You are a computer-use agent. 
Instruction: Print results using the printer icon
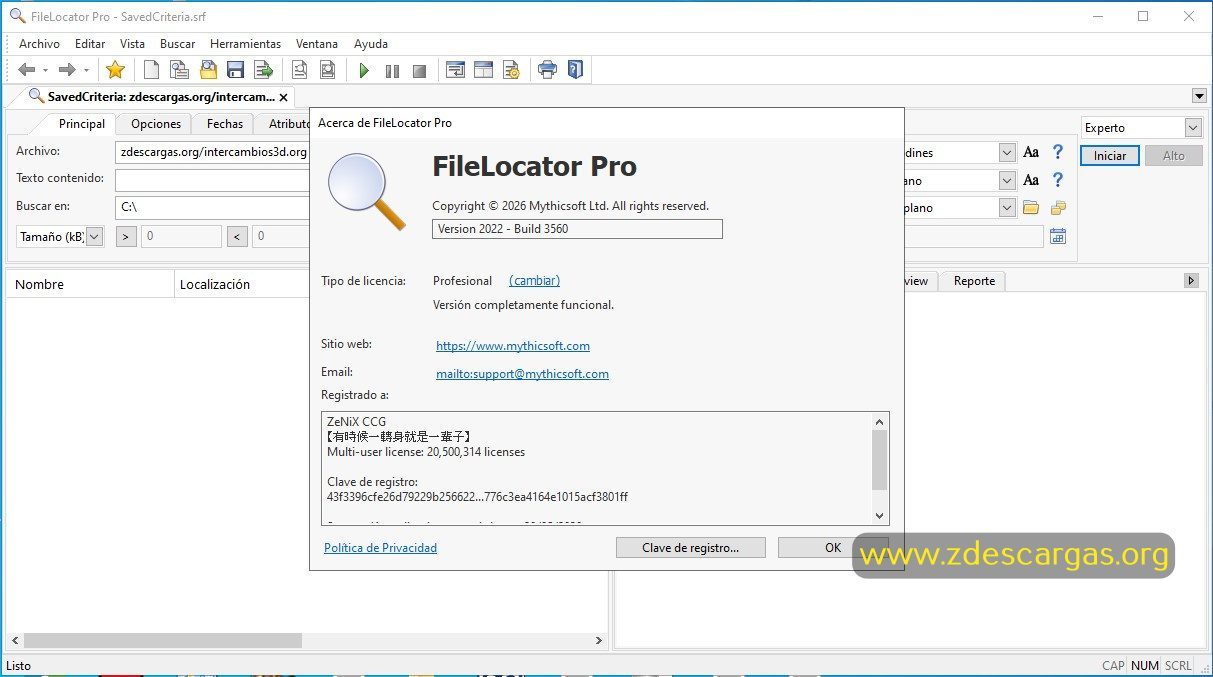(x=547, y=70)
